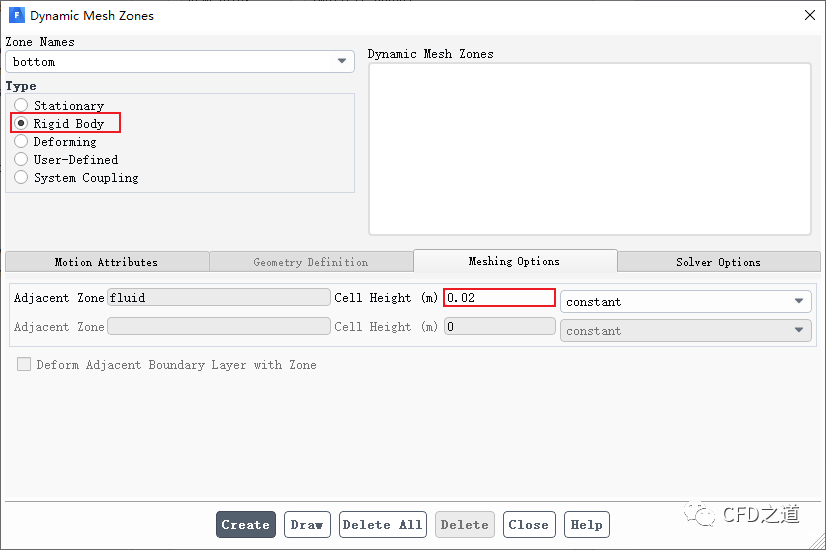Click the second Cell Height field showing 0
826x550 pixels.
pyautogui.click(x=499, y=326)
